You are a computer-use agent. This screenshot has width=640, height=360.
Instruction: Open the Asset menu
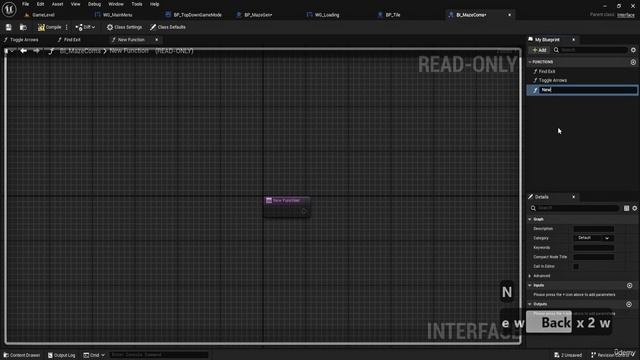[x=58, y=4]
